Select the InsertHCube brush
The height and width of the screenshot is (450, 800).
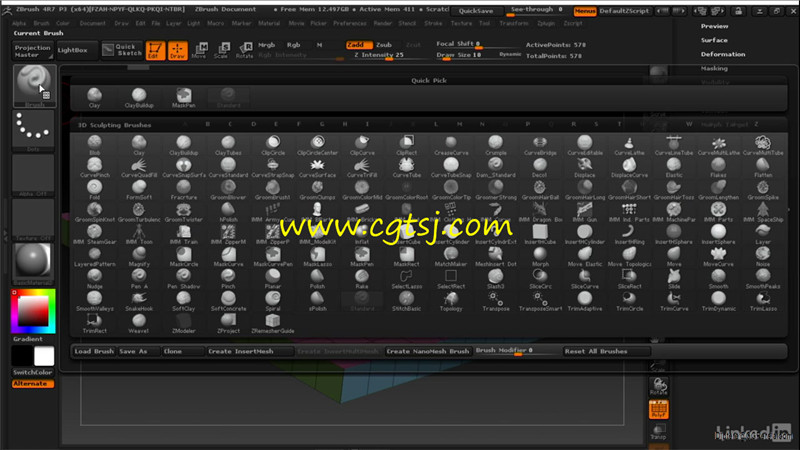point(540,235)
